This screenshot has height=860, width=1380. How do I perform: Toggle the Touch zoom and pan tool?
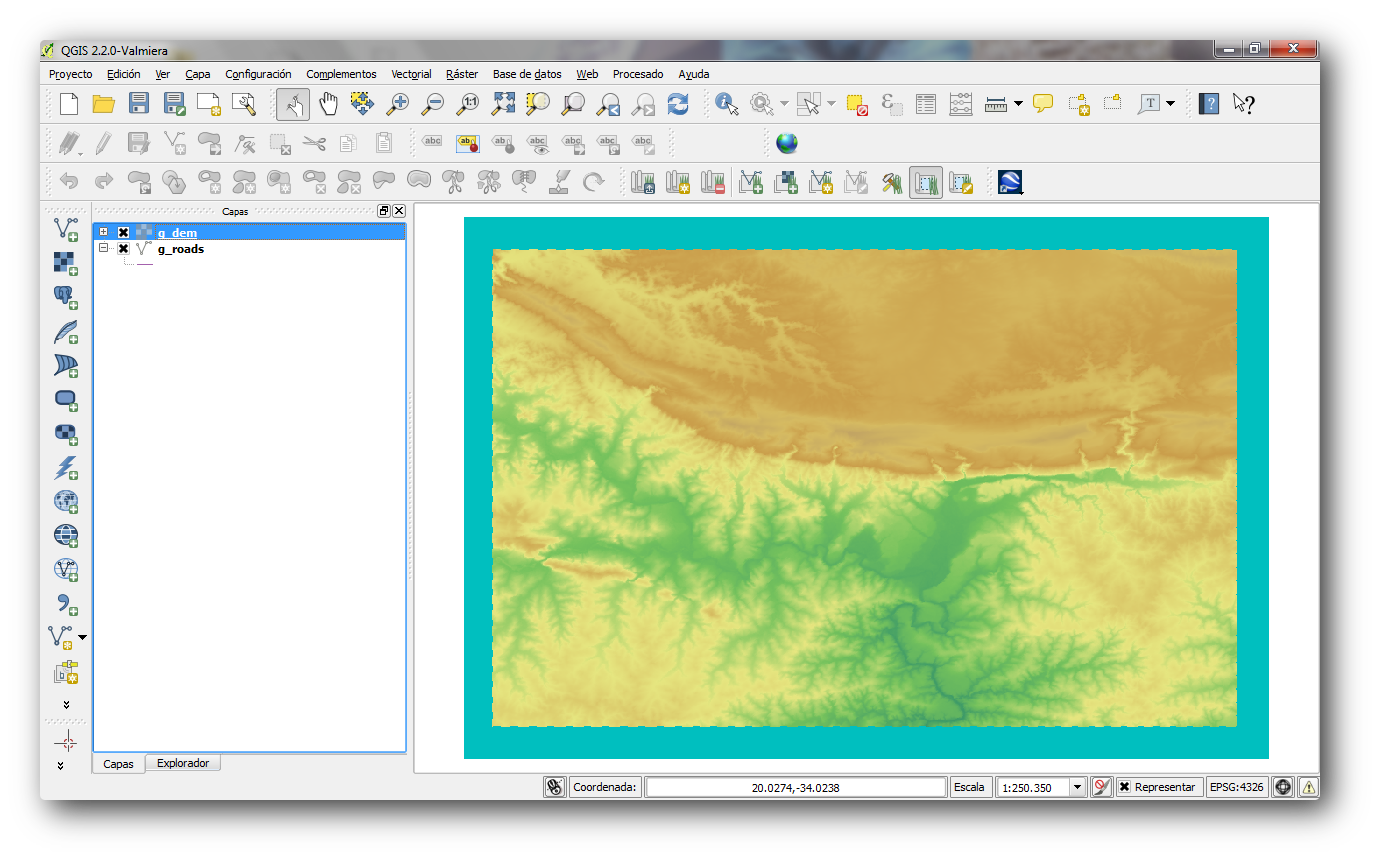[x=293, y=103]
